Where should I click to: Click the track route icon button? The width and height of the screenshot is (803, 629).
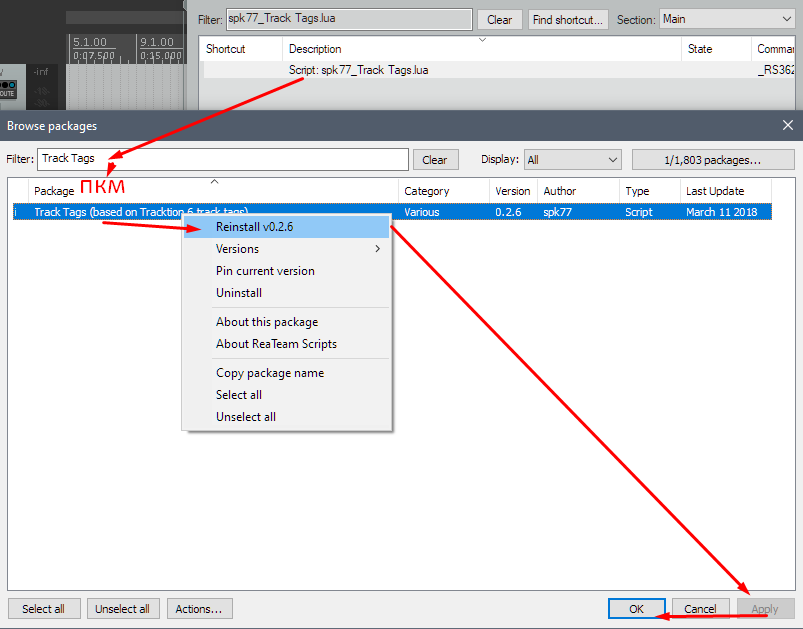point(8,90)
